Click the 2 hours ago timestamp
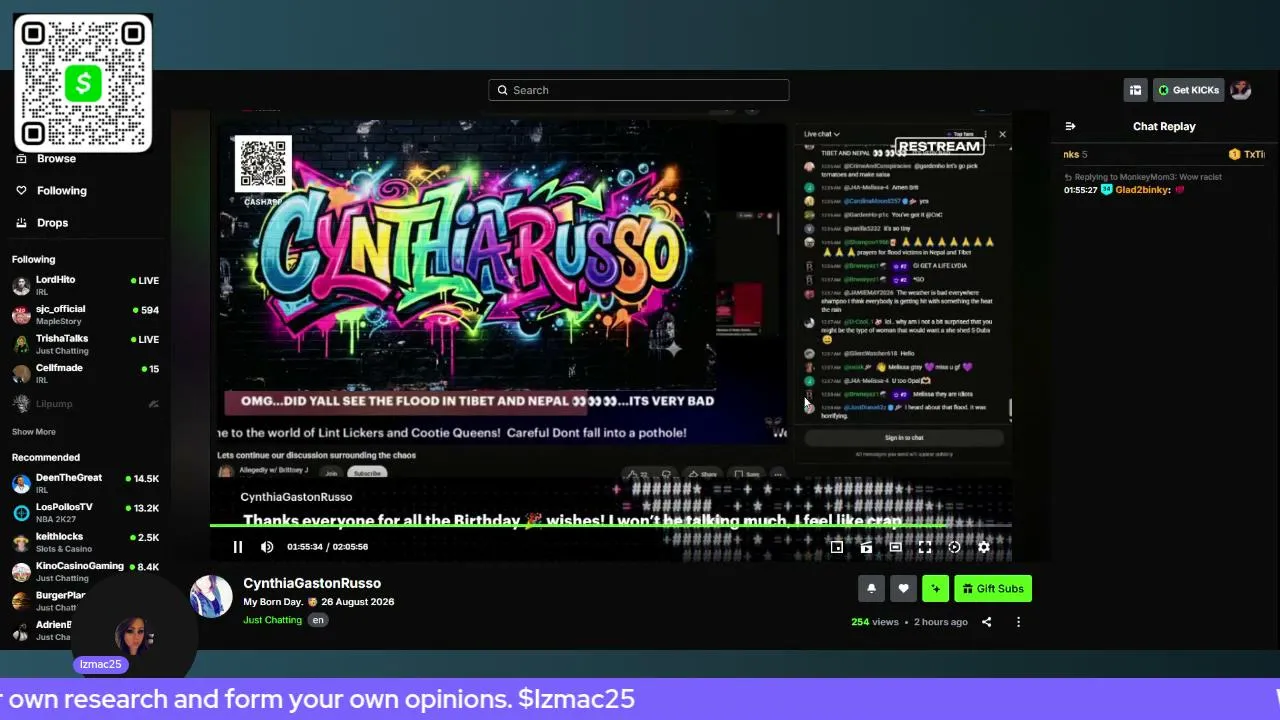This screenshot has height=720, width=1280. pos(941,622)
